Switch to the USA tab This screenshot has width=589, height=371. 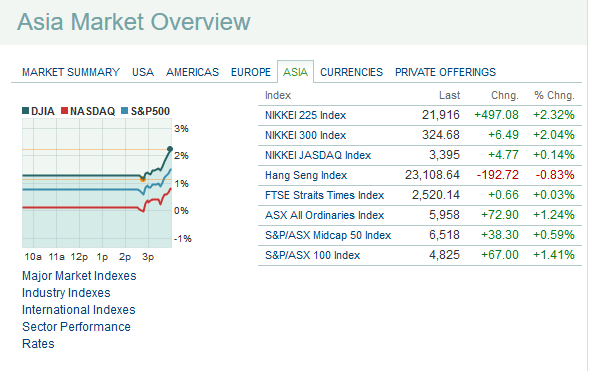pos(143,72)
